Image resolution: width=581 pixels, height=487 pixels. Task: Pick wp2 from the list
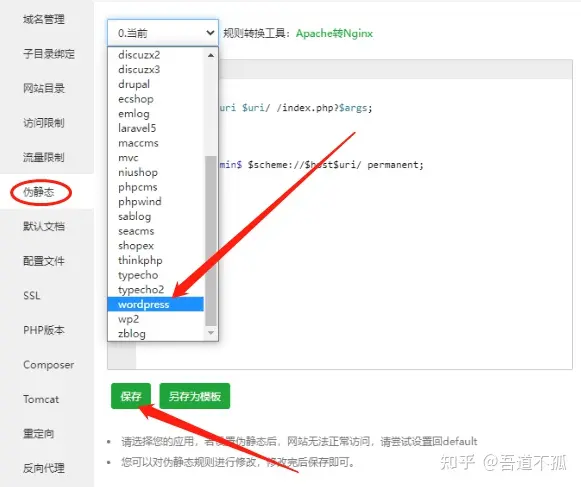pos(156,319)
